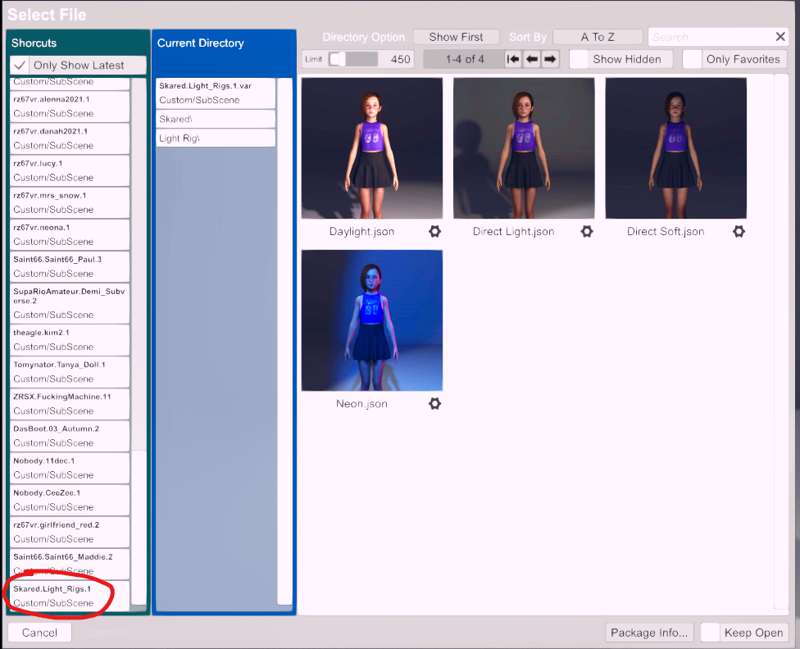The height and width of the screenshot is (649, 800).
Task: Open Package Info
Action: point(649,633)
